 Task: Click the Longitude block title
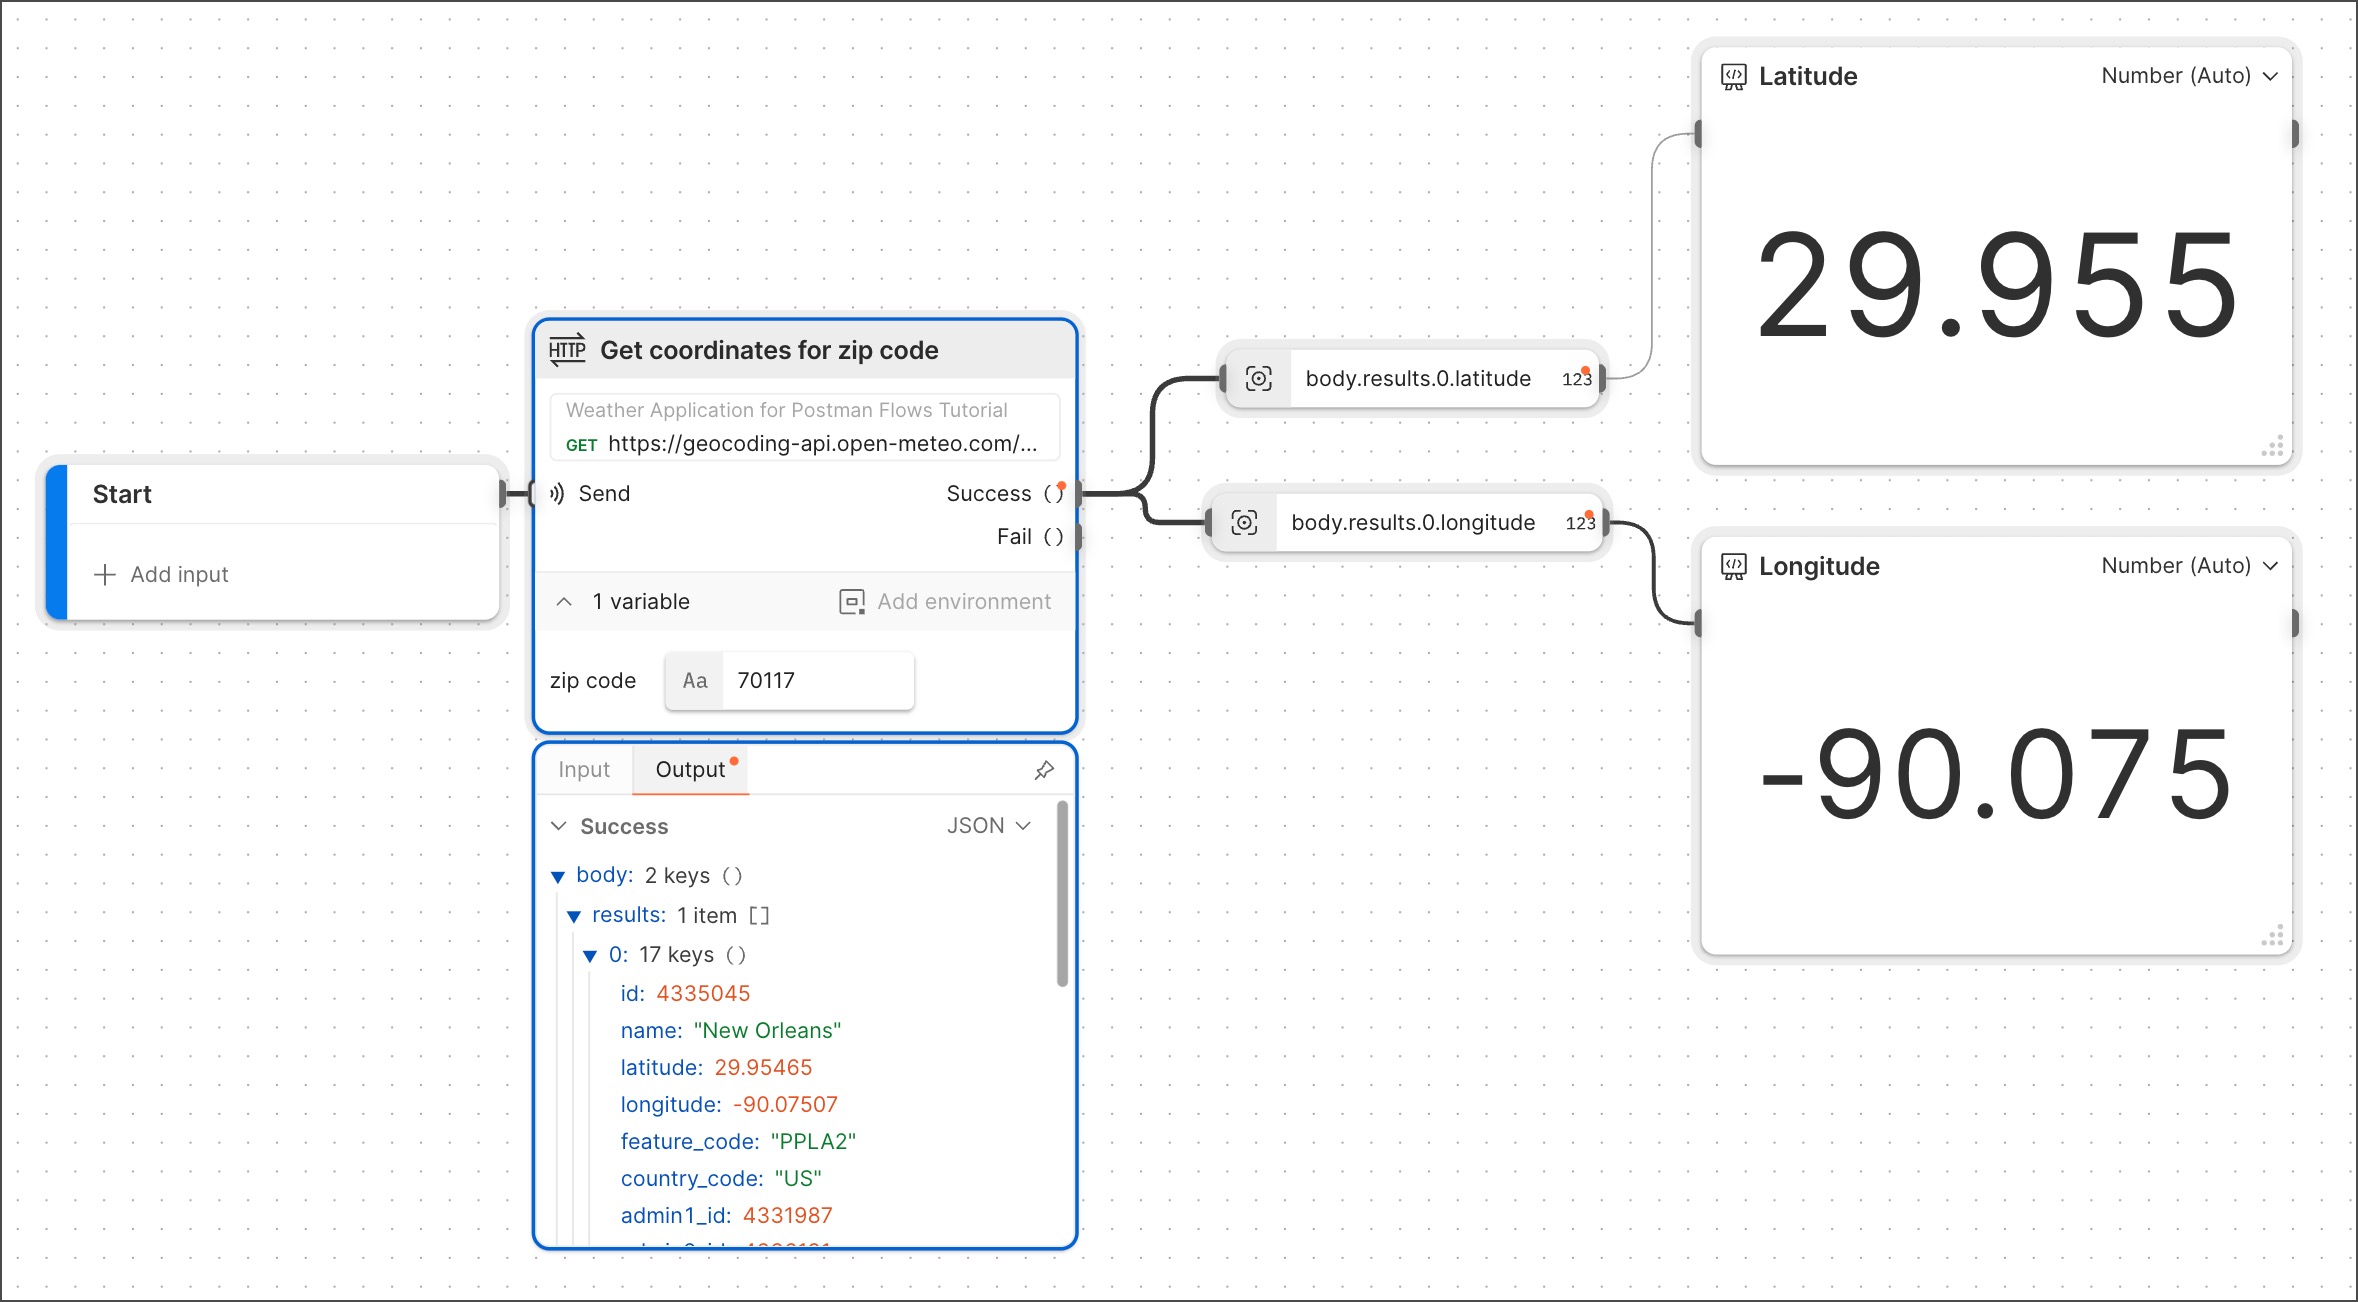coord(1819,566)
